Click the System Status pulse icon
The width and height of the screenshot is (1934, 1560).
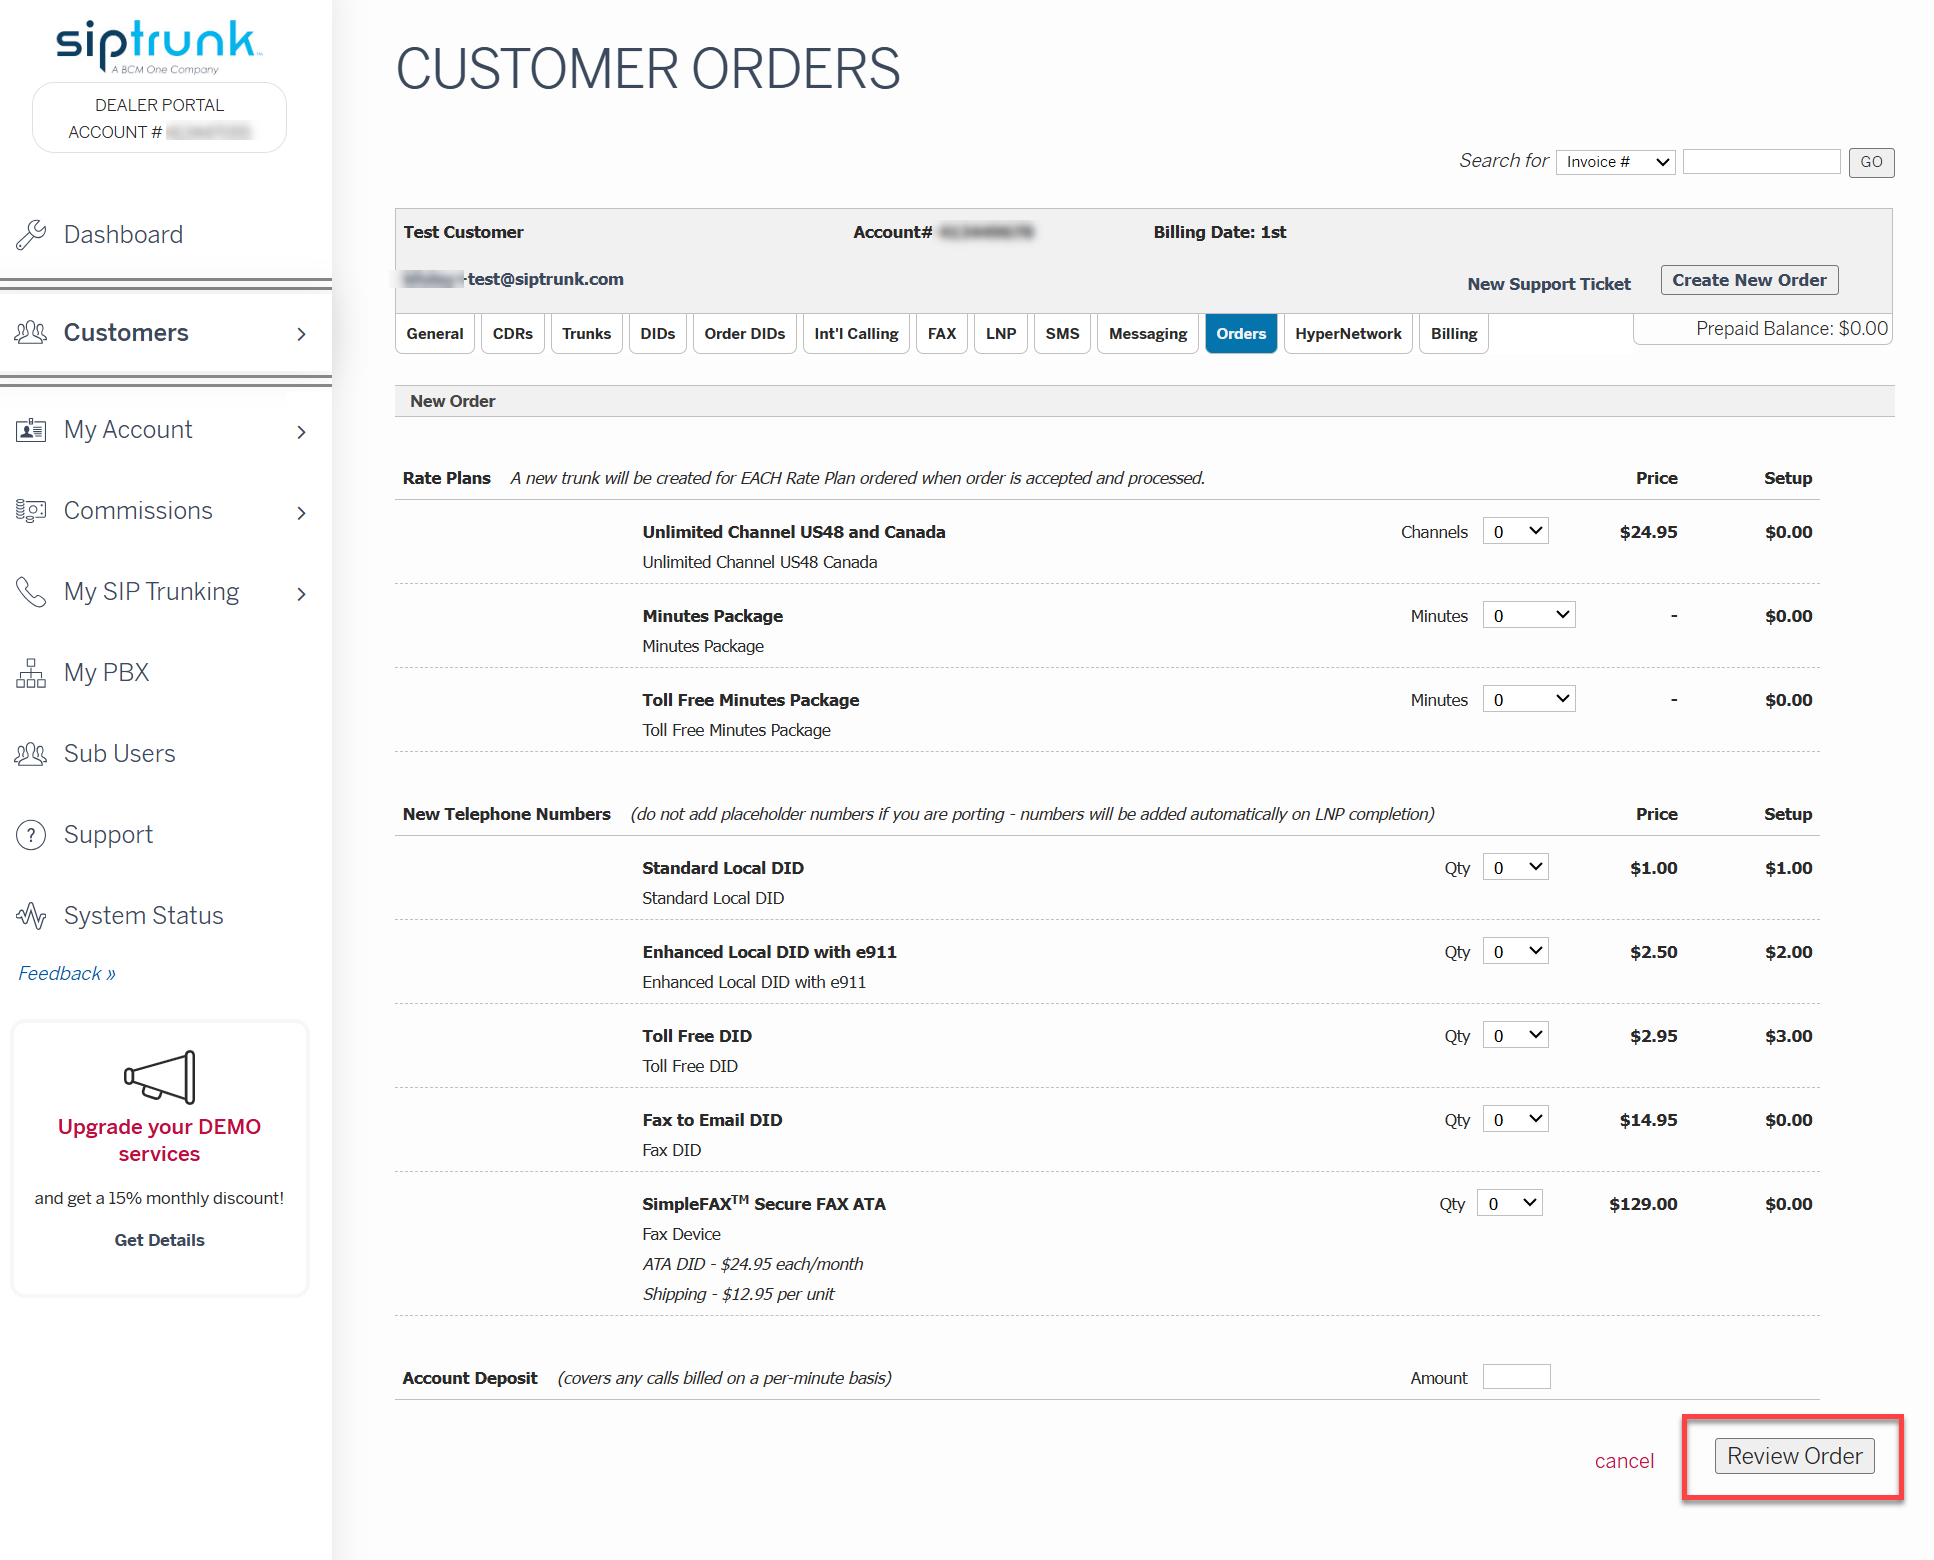[31, 916]
